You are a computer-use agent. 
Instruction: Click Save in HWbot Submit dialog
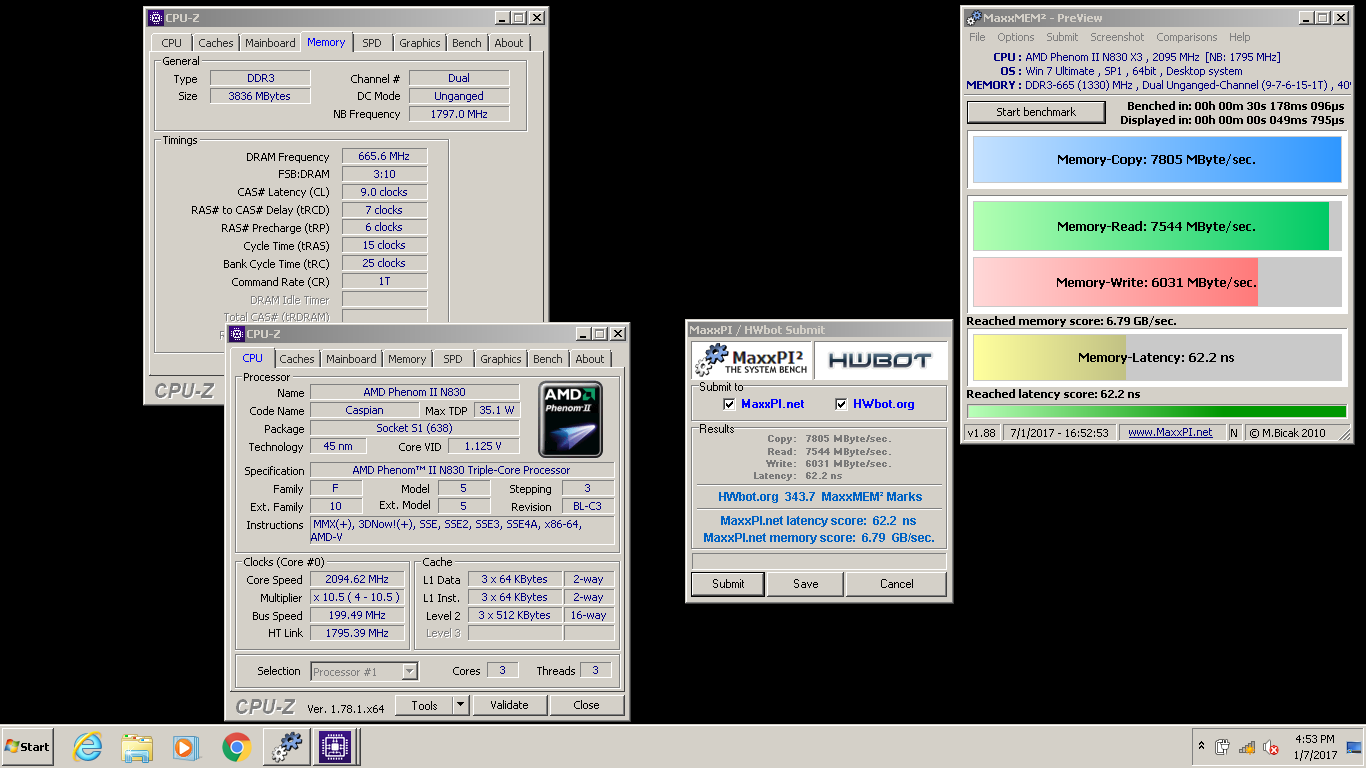tap(806, 584)
